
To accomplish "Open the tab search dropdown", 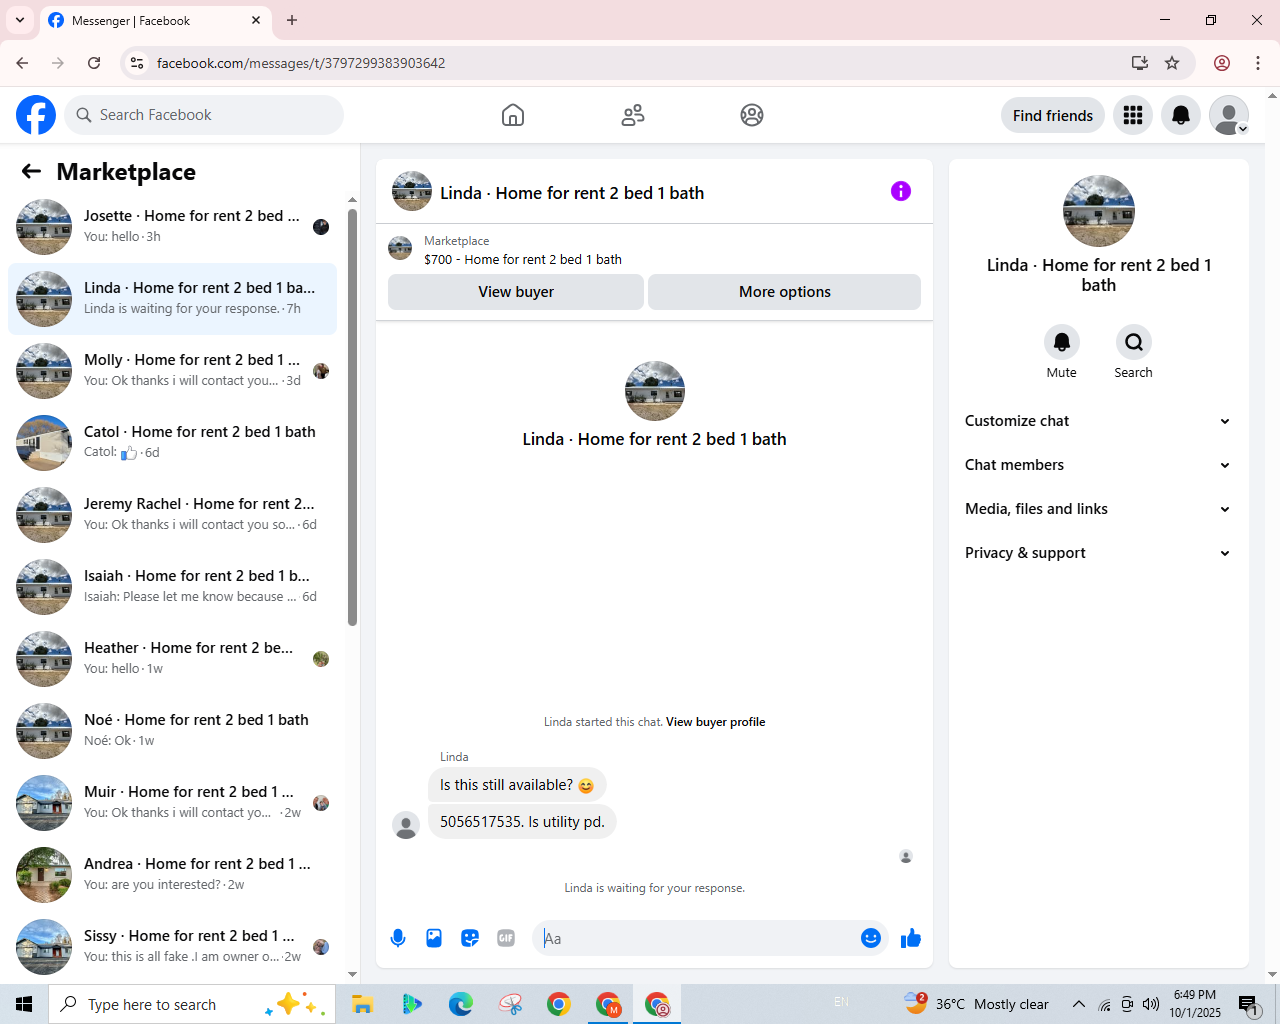I will tap(20, 20).
